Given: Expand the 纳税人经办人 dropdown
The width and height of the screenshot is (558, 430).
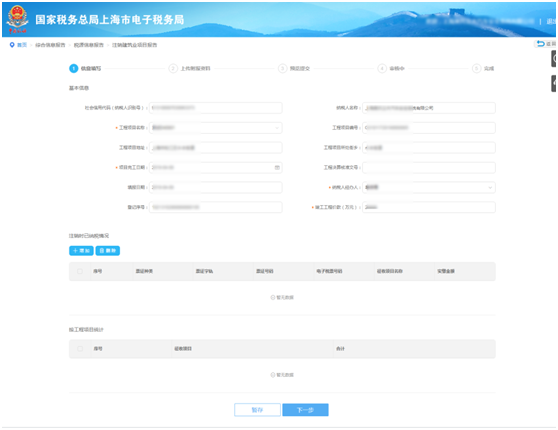Looking at the screenshot, I should (x=429, y=187).
